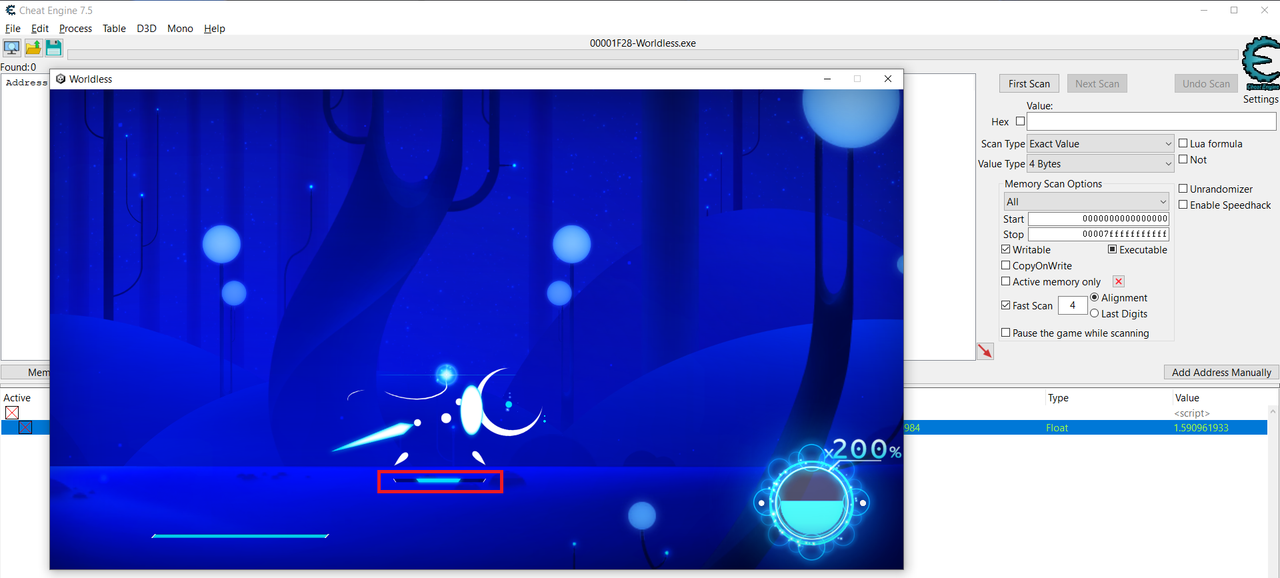
Task: Click the First Scan button
Action: coord(1029,84)
